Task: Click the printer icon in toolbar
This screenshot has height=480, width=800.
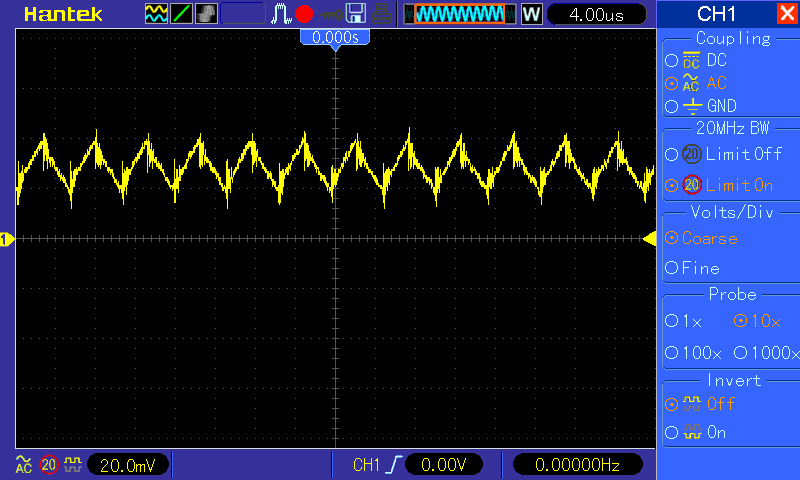Action: pos(381,14)
